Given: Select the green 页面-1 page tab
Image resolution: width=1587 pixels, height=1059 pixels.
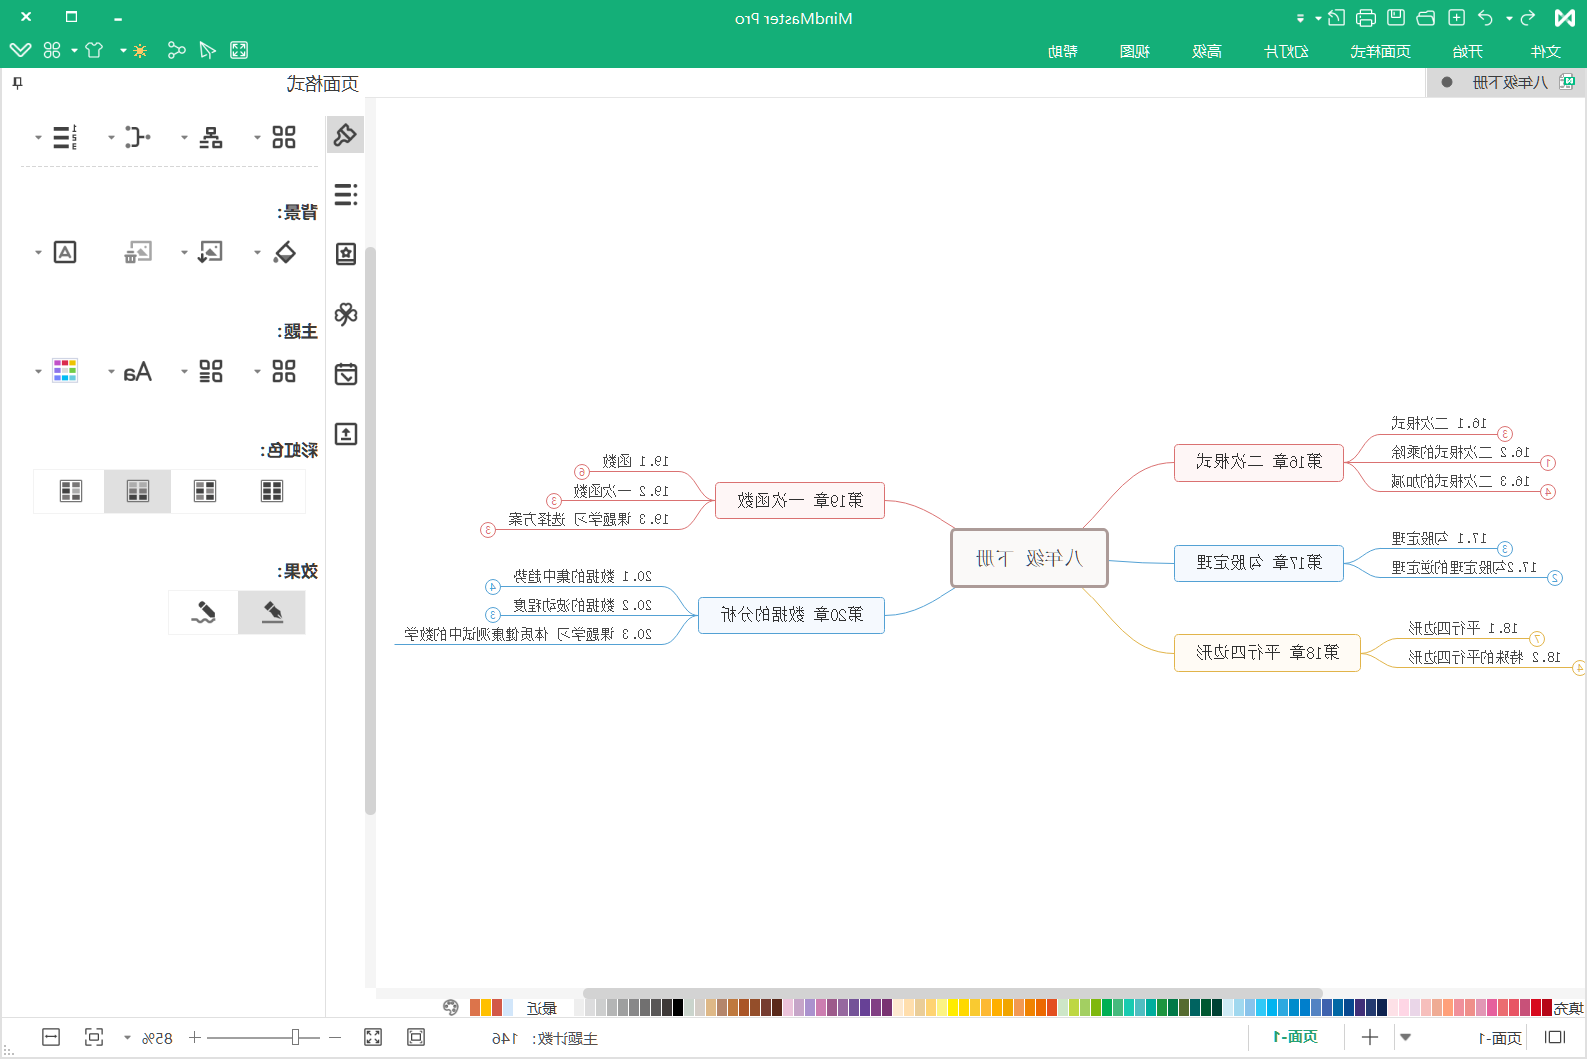Looking at the screenshot, I should tap(1295, 1037).
